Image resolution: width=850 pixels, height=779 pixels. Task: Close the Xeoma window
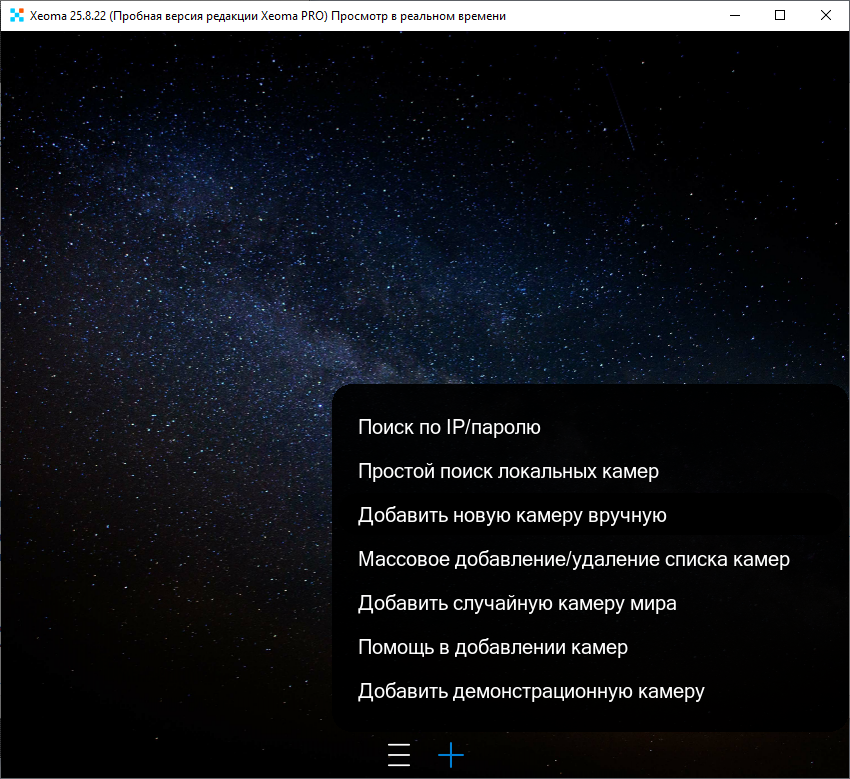click(x=825, y=16)
